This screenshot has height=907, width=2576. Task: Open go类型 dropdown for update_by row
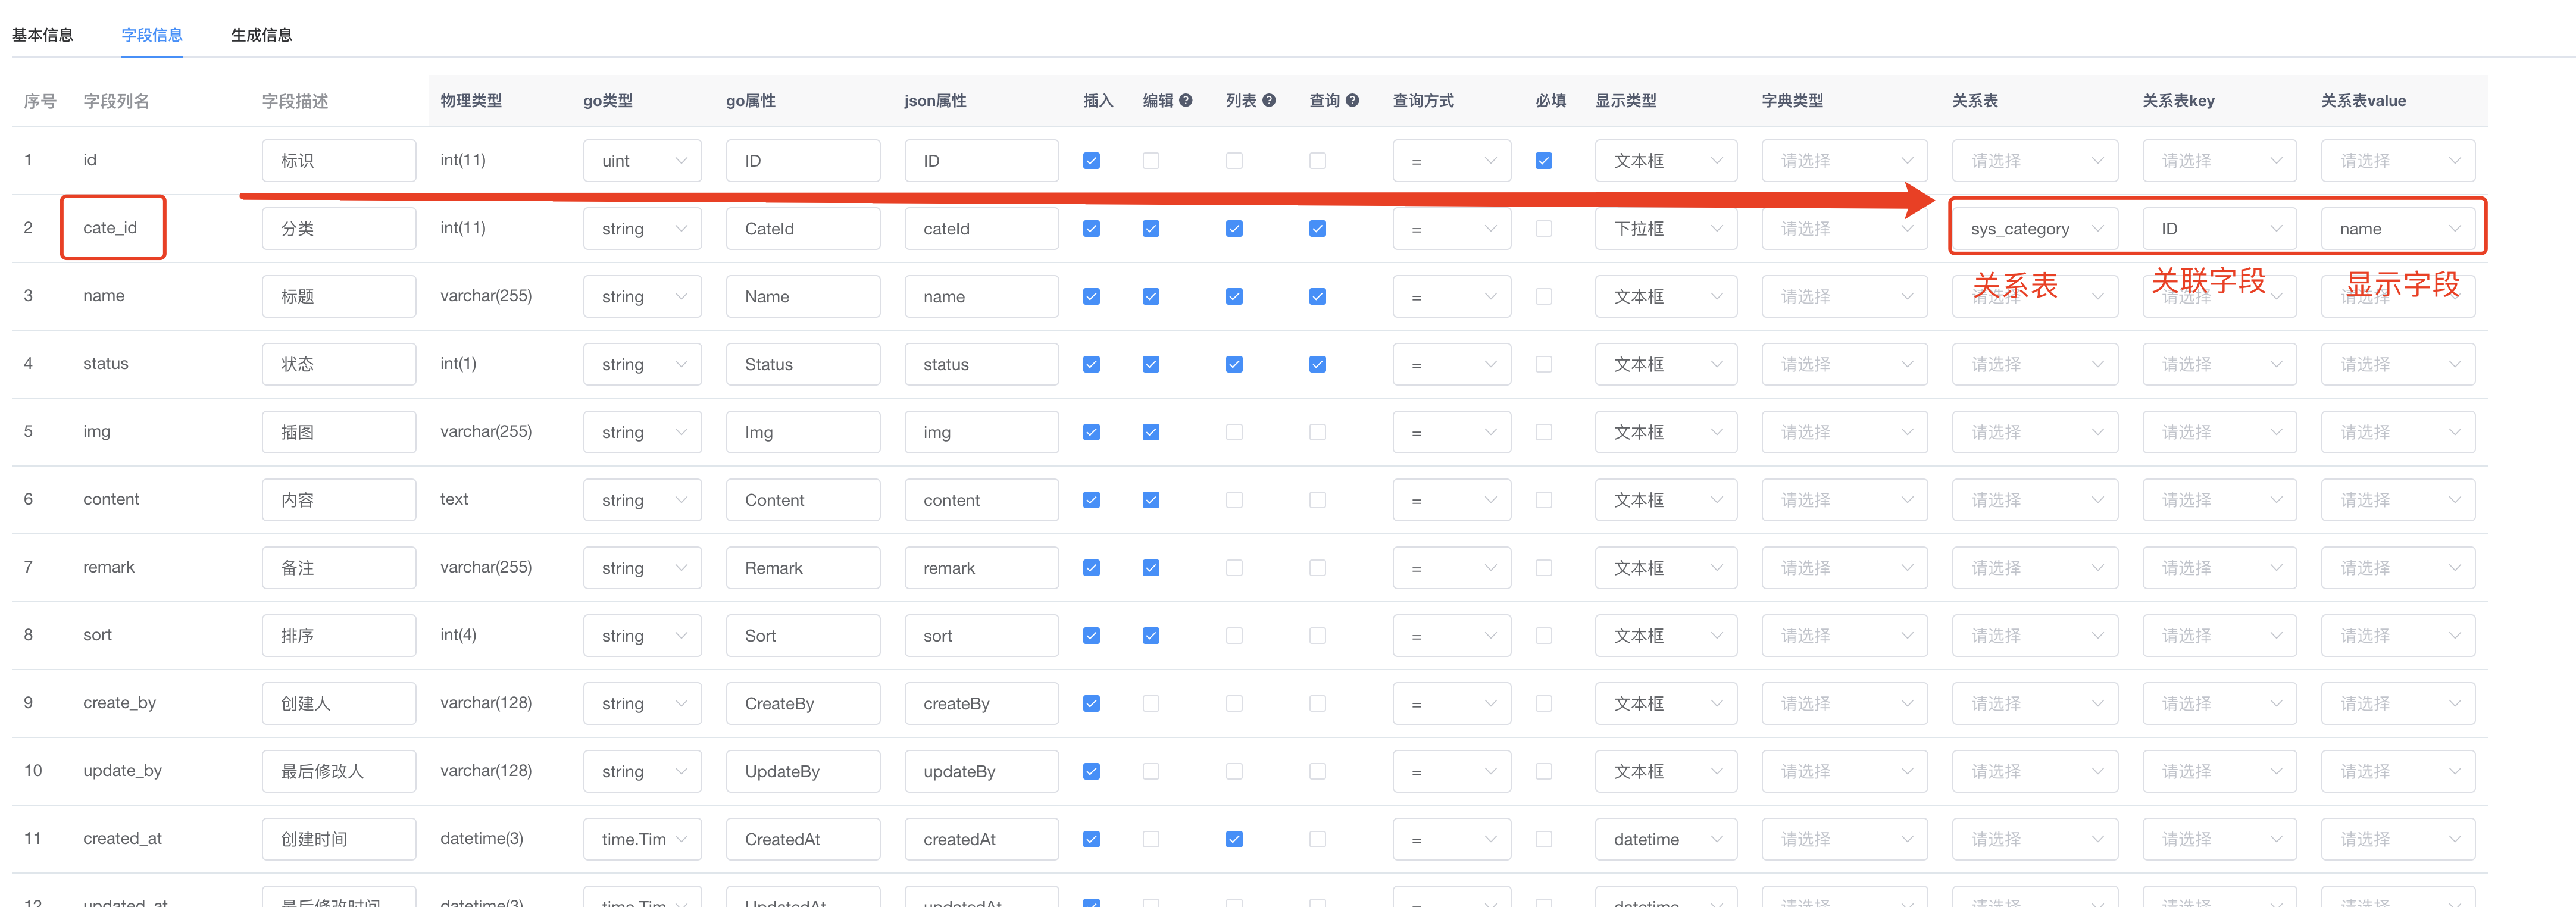pyautogui.click(x=642, y=771)
